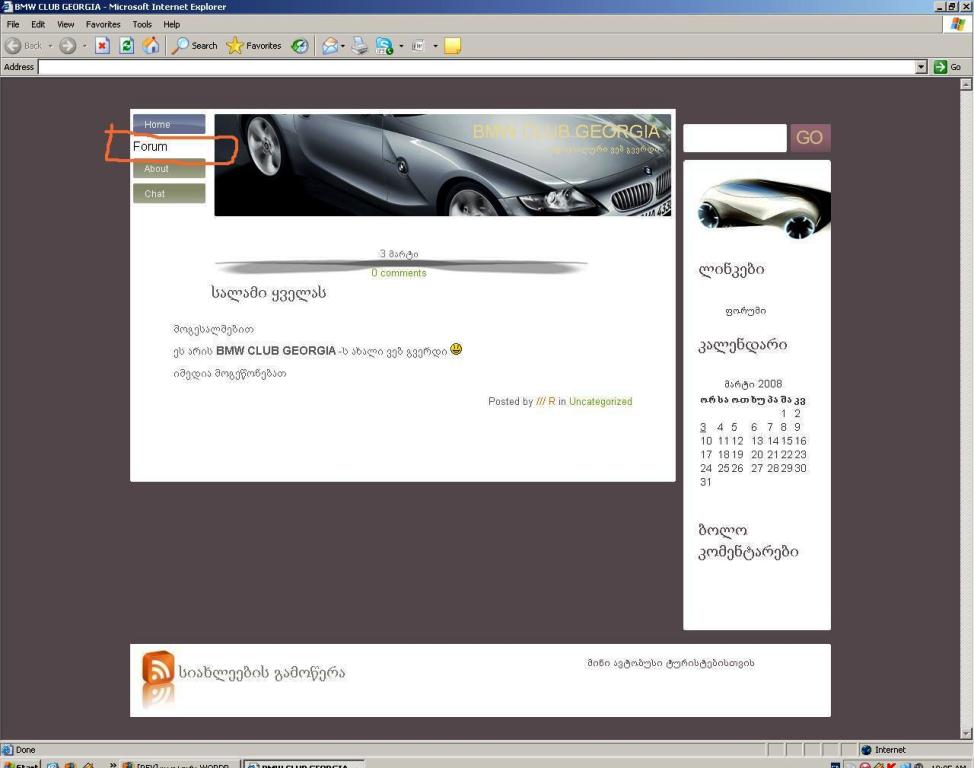
Task: Open the Help menu
Action: click(171, 24)
